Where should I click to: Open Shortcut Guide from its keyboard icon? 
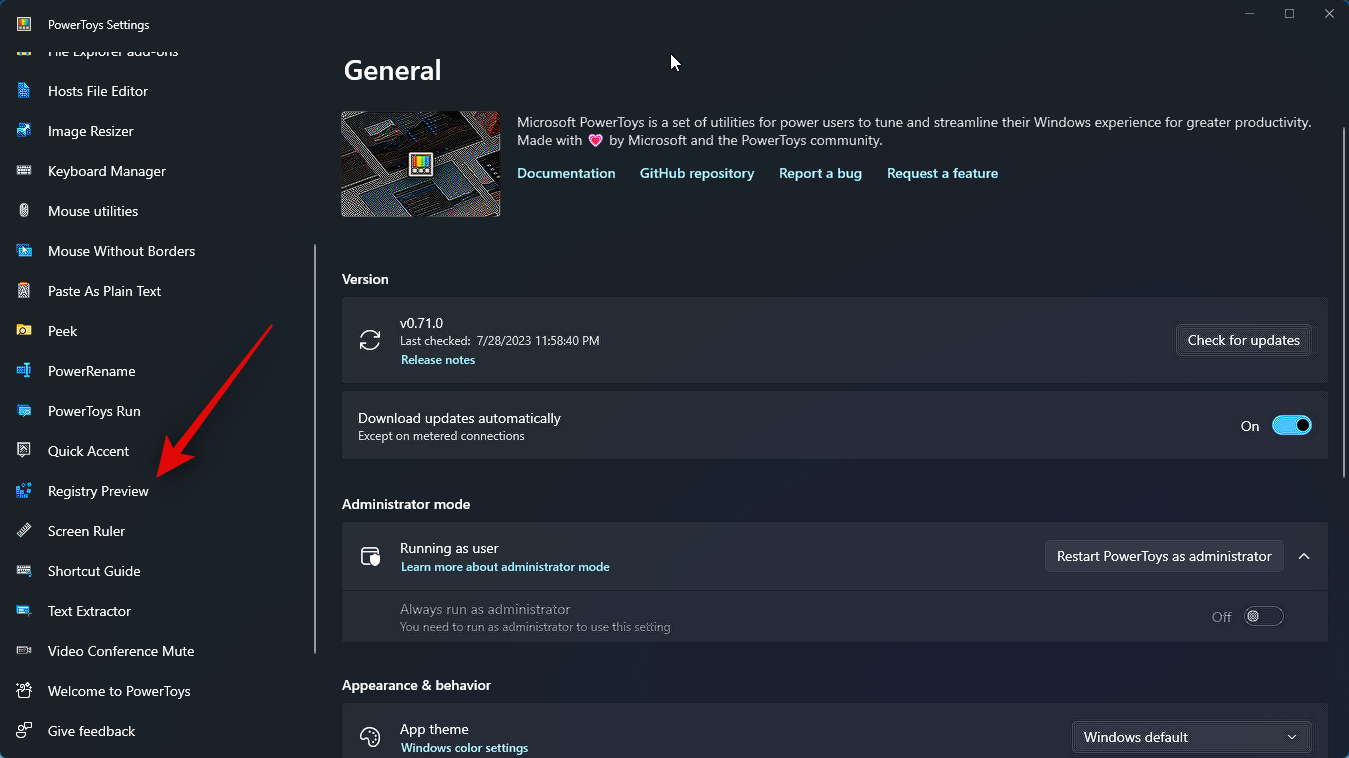point(24,571)
